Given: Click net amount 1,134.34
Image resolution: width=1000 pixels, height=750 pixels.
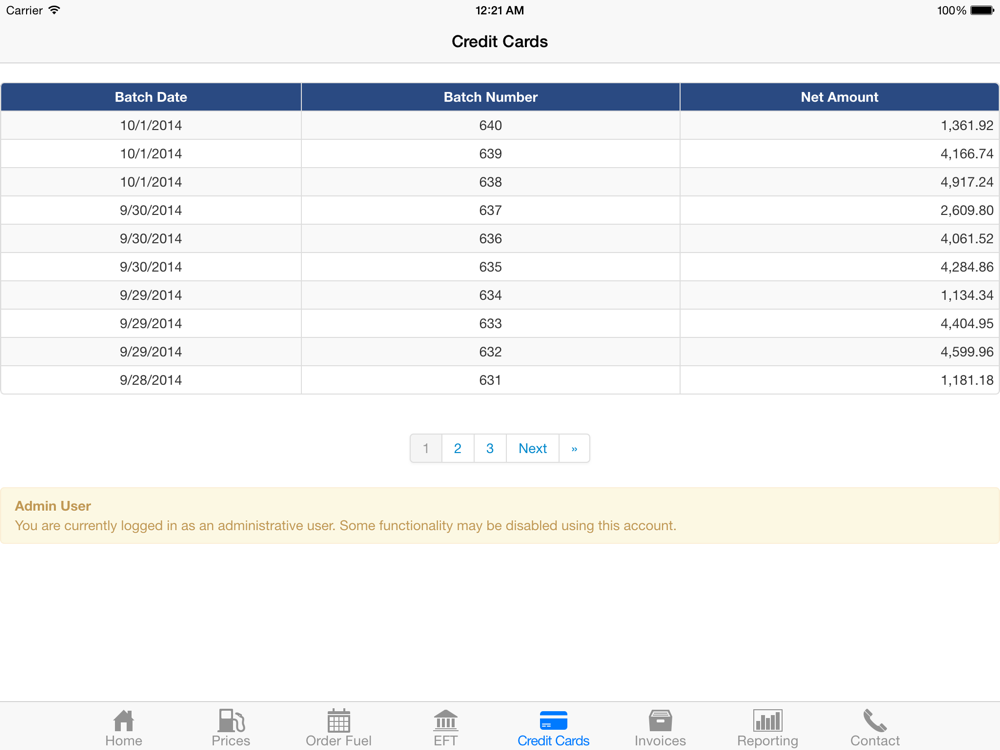Looking at the screenshot, I should tap(967, 295).
